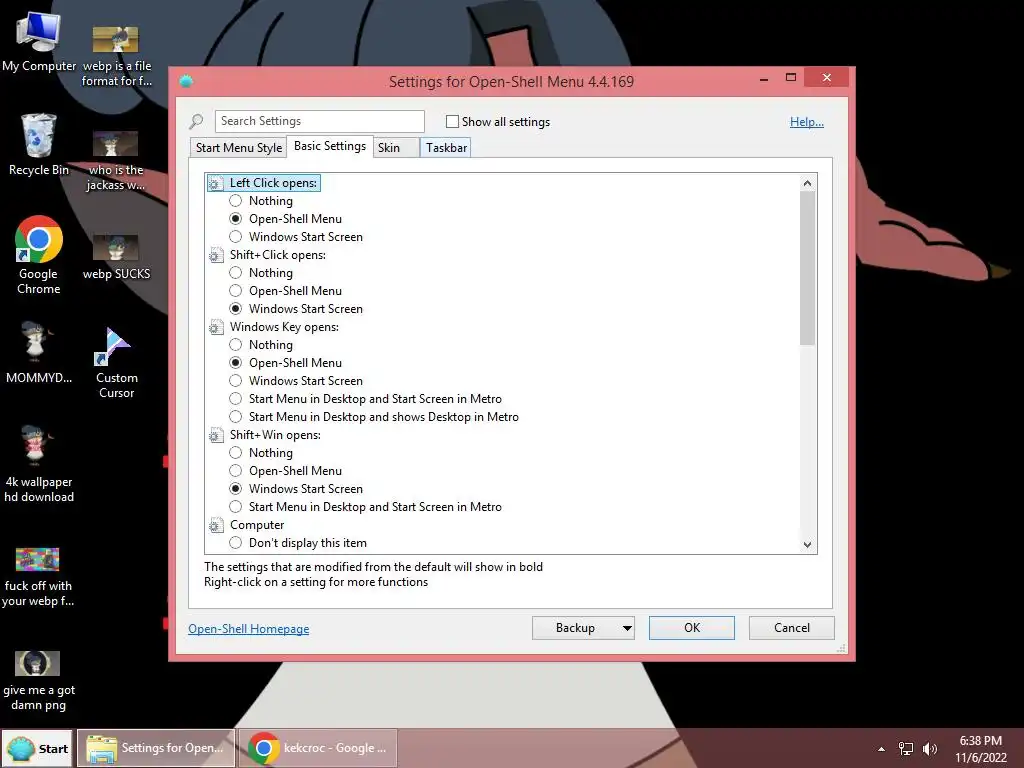Select the 'fuck off with your webp' file icon

point(39,577)
